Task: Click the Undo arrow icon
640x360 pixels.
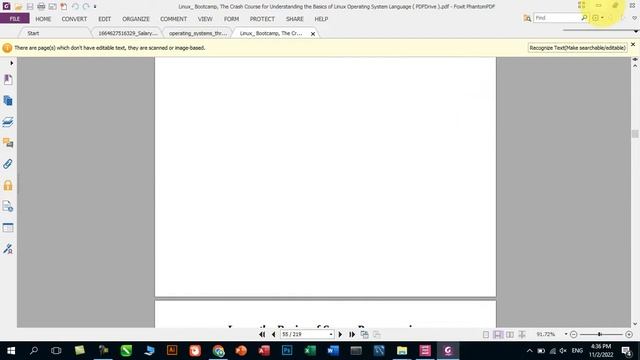Action: point(75,7)
